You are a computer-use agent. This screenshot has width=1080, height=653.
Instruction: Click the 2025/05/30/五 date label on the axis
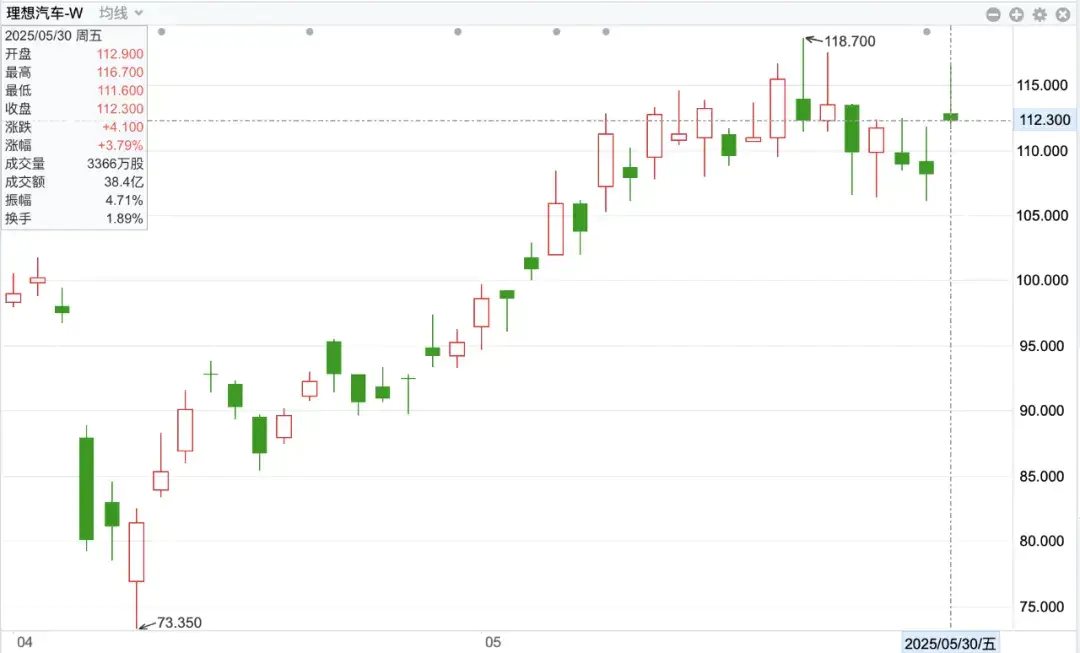click(950, 643)
